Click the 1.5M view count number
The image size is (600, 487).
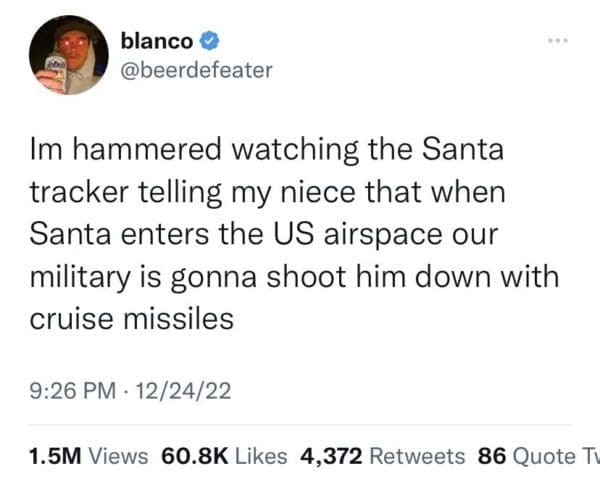point(56,456)
